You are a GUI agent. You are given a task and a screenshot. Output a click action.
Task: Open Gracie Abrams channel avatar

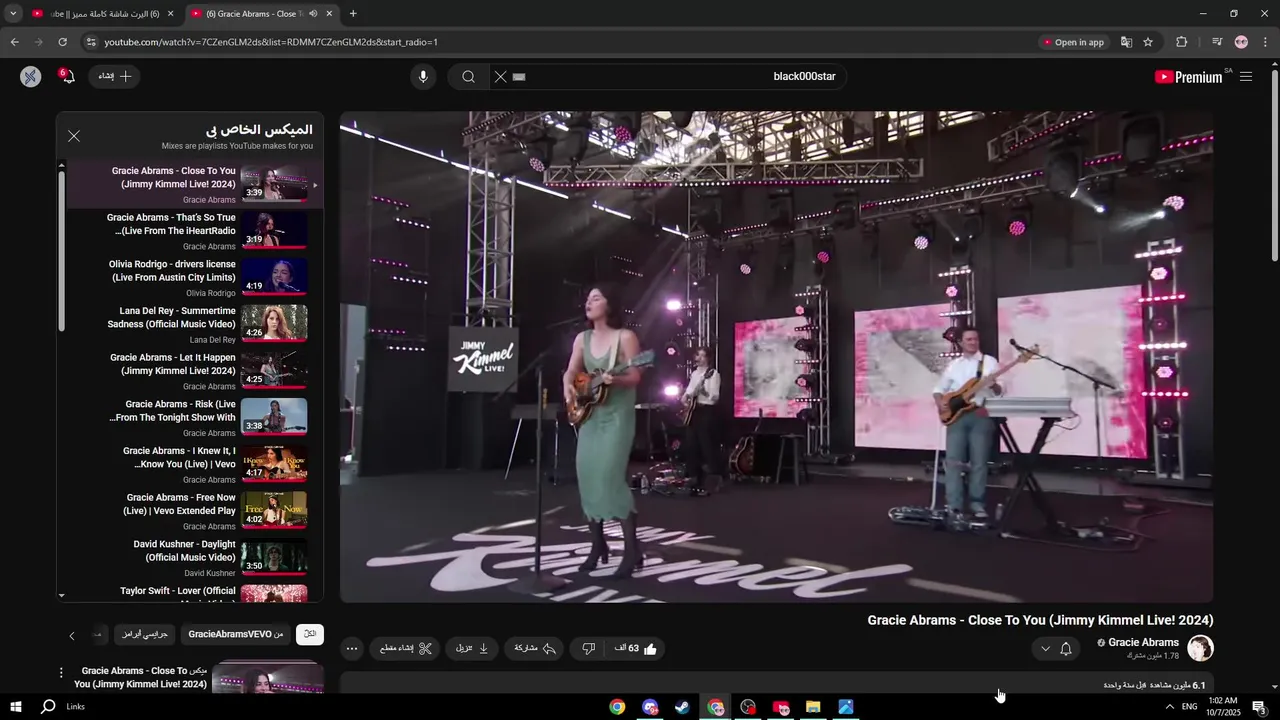pos(1200,648)
